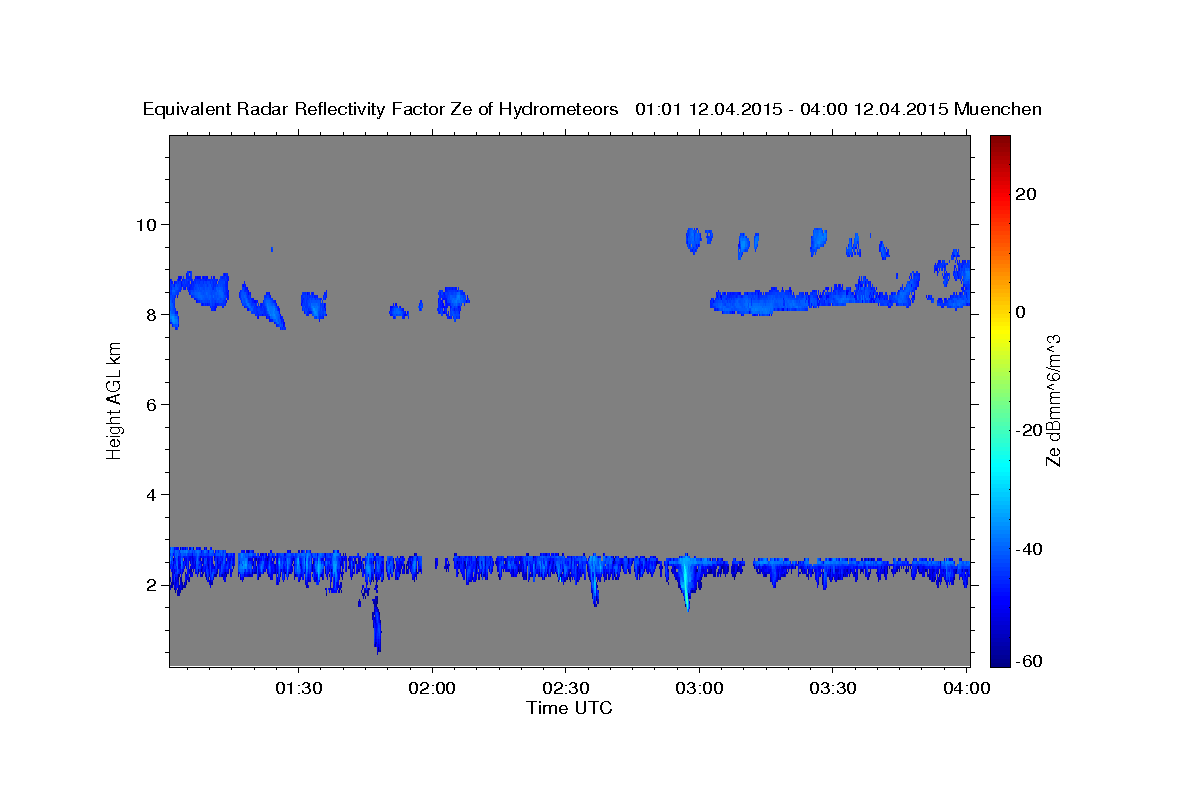Click the 'Height AGL km' axis label

pyautogui.click(x=114, y=401)
